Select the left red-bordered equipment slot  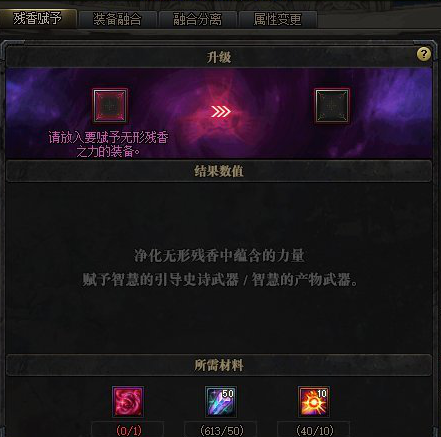click(110, 106)
